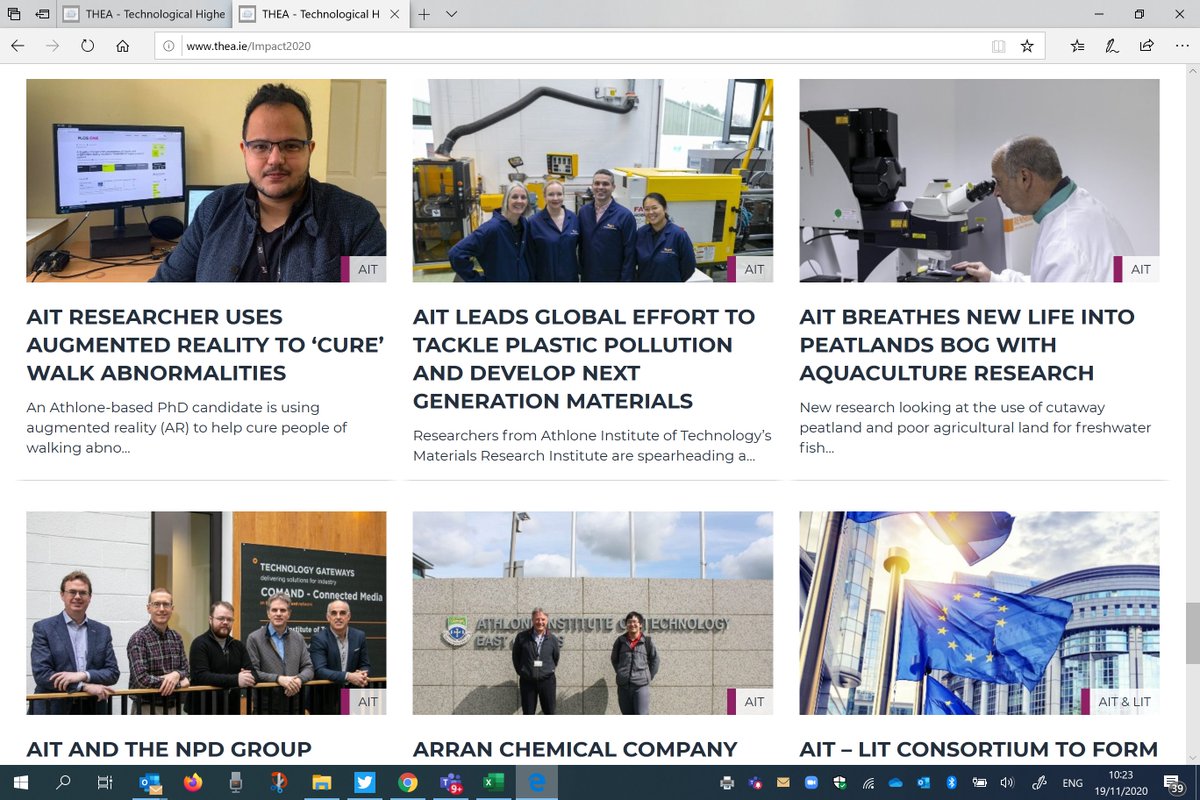Viewport: 1200px width, 800px height.
Task: Open the Add notes pen tool
Action: click(x=1112, y=45)
